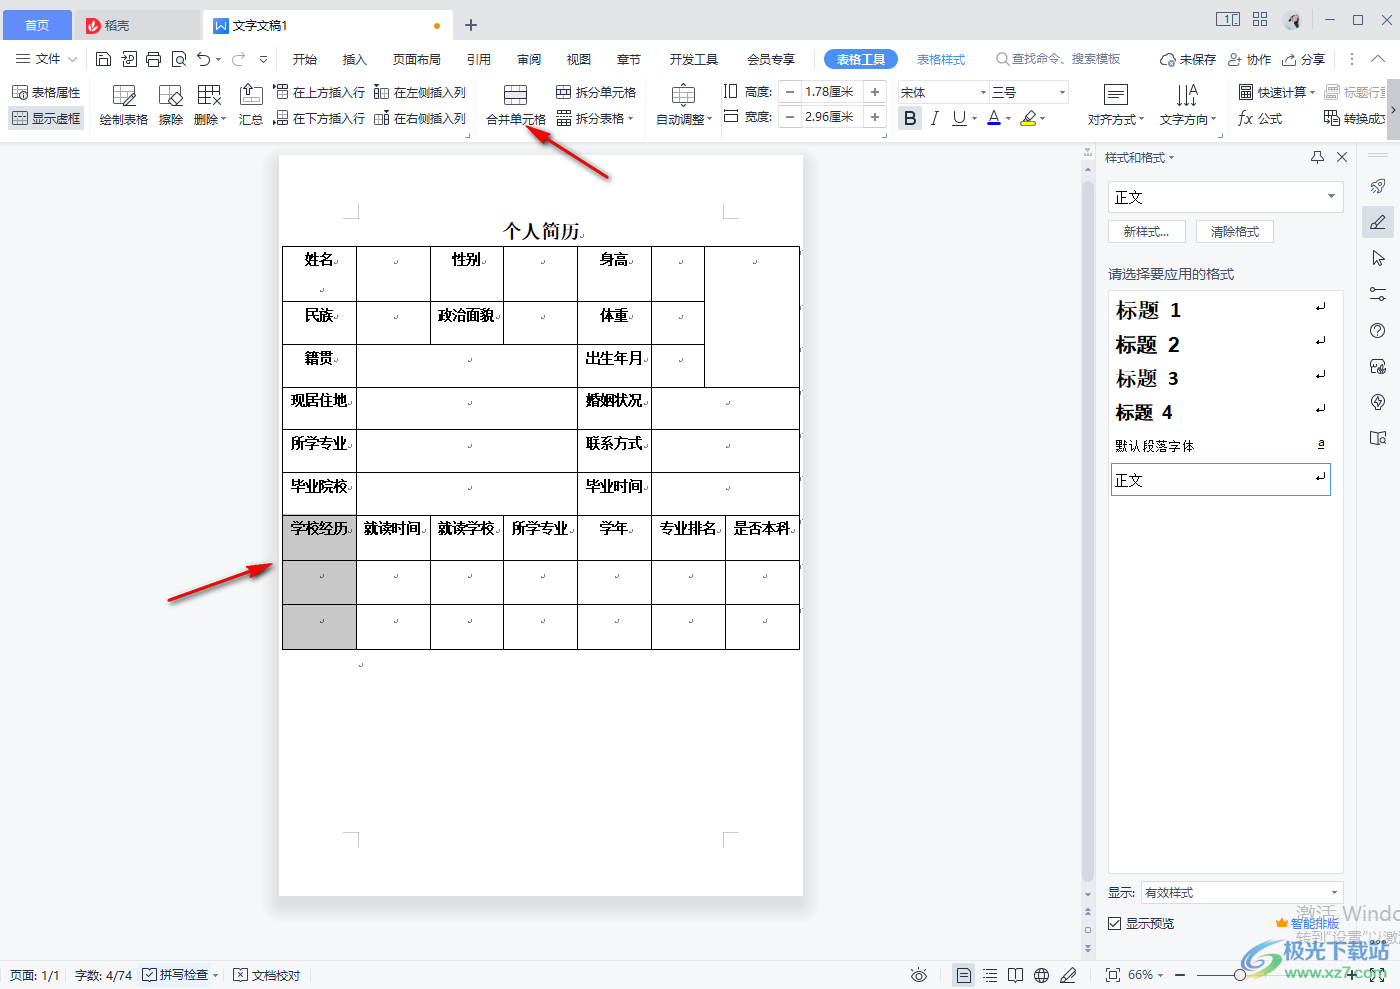The width and height of the screenshot is (1400, 989).
Task: Close the 样式和格式 panel
Action: click(1342, 157)
